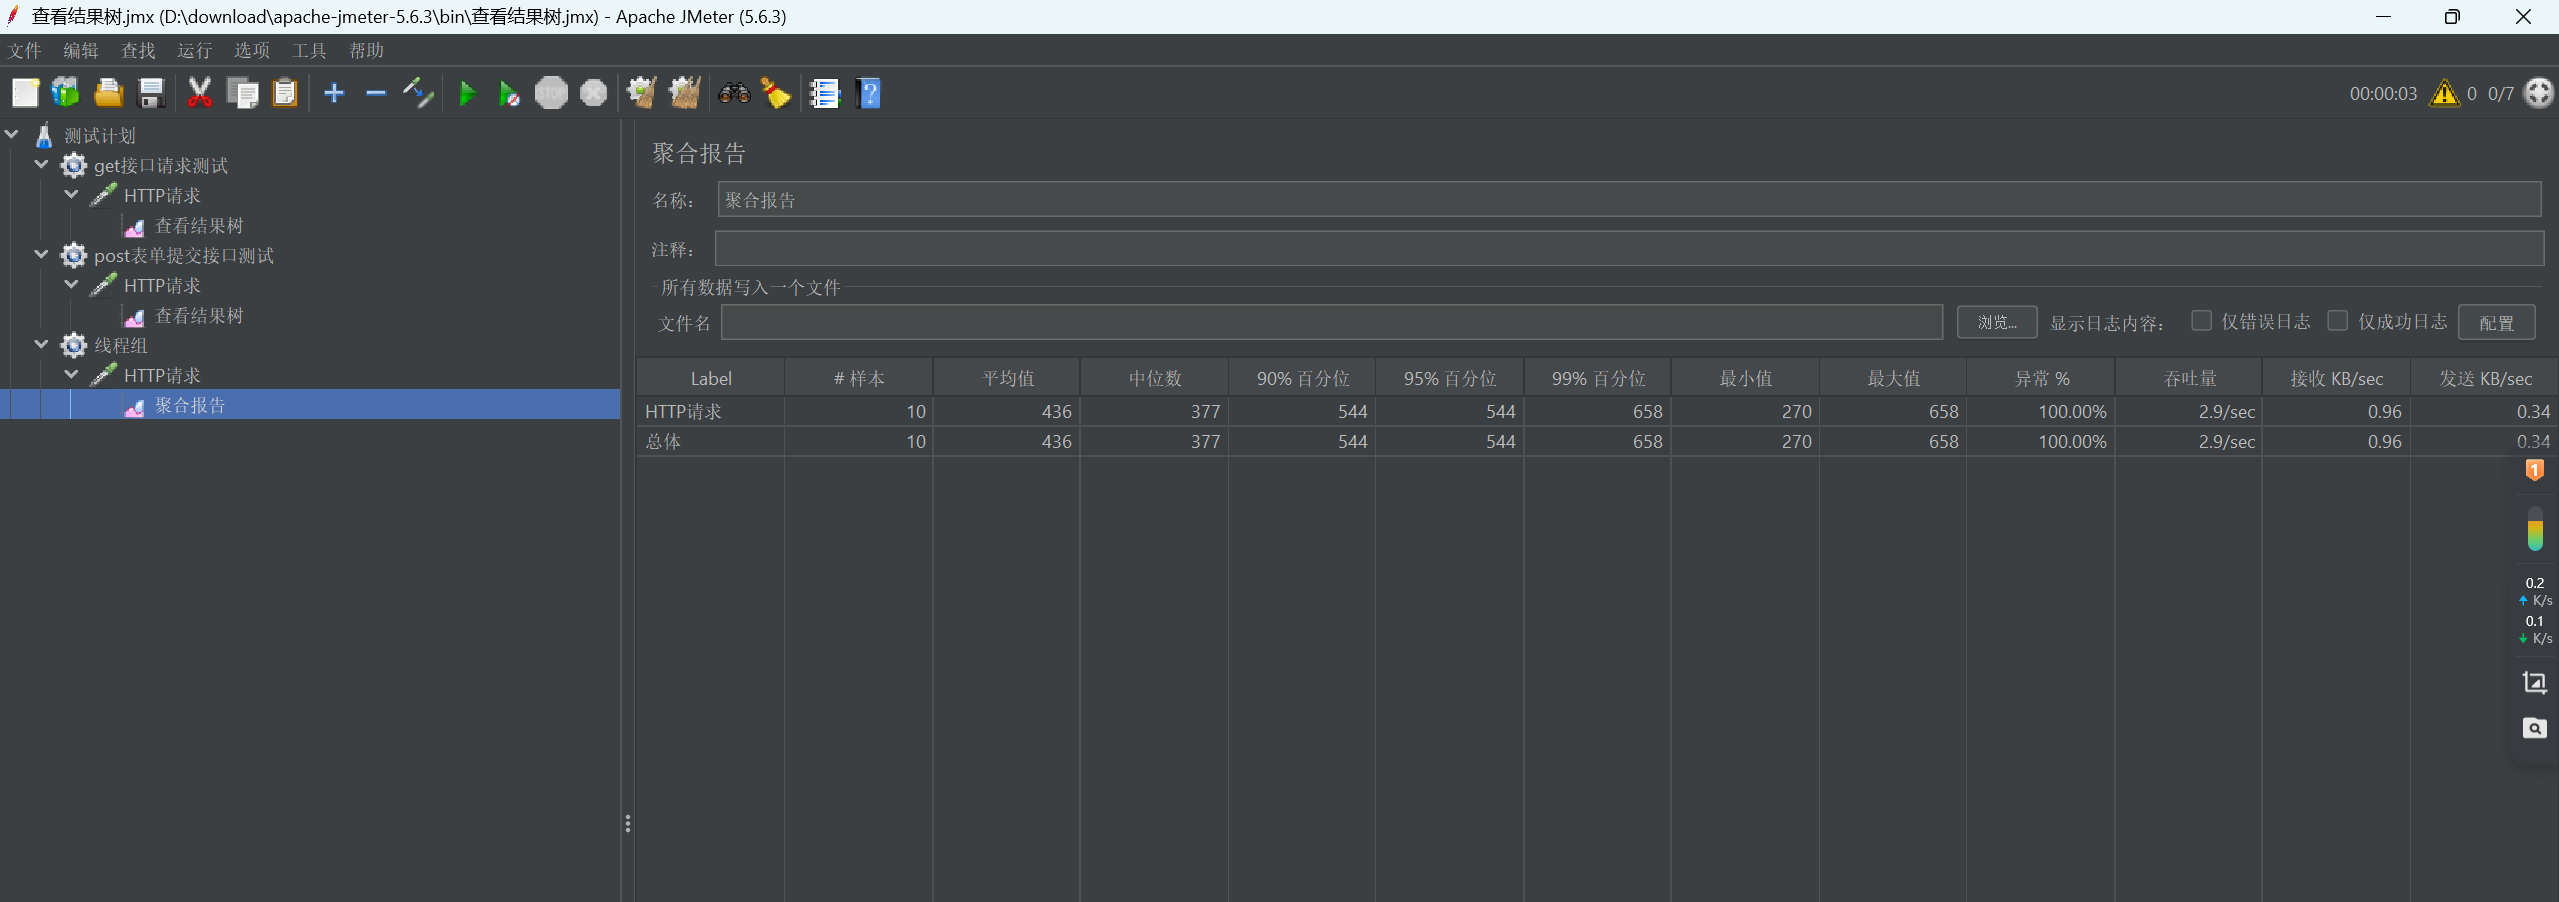Start the test with the green play icon
This screenshot has width=2559, height=902.
pos(467,94)
